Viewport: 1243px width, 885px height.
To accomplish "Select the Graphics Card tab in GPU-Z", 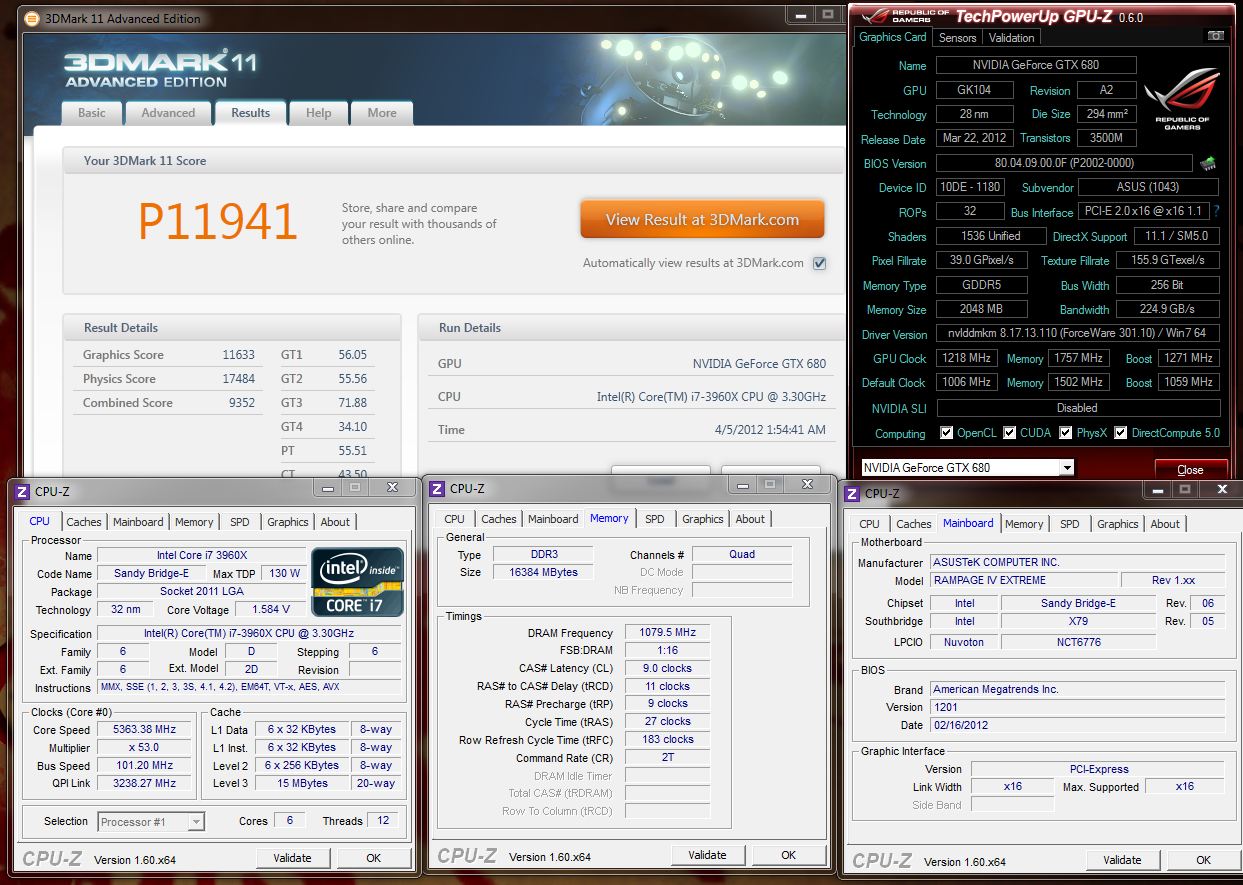I will click(893, 37).
